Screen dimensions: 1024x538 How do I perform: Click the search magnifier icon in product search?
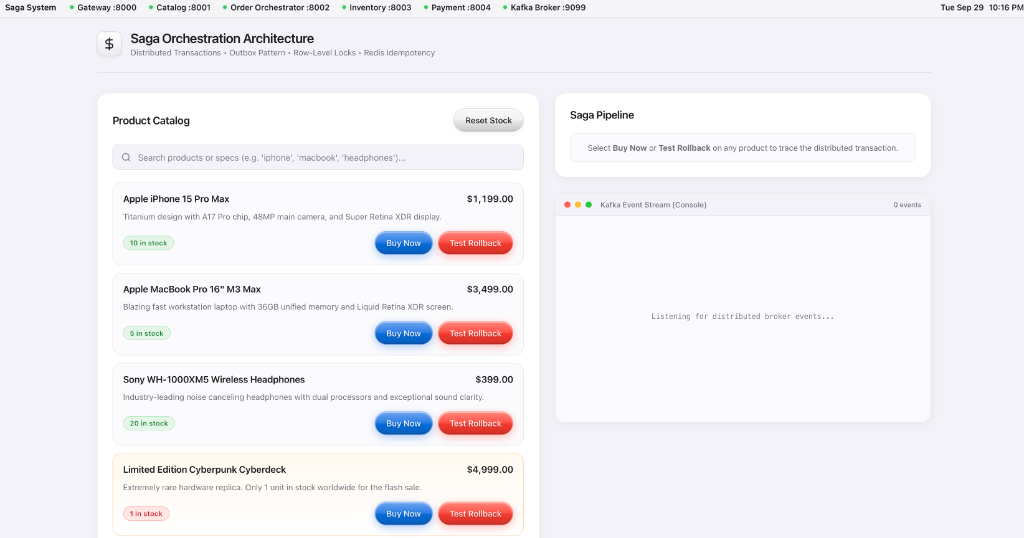126,157
